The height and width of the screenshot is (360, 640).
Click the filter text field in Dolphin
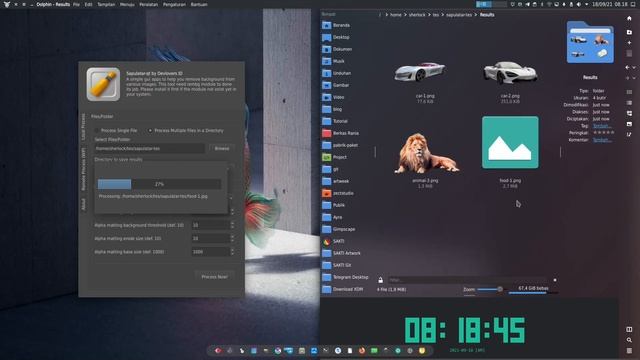[468, 280]
